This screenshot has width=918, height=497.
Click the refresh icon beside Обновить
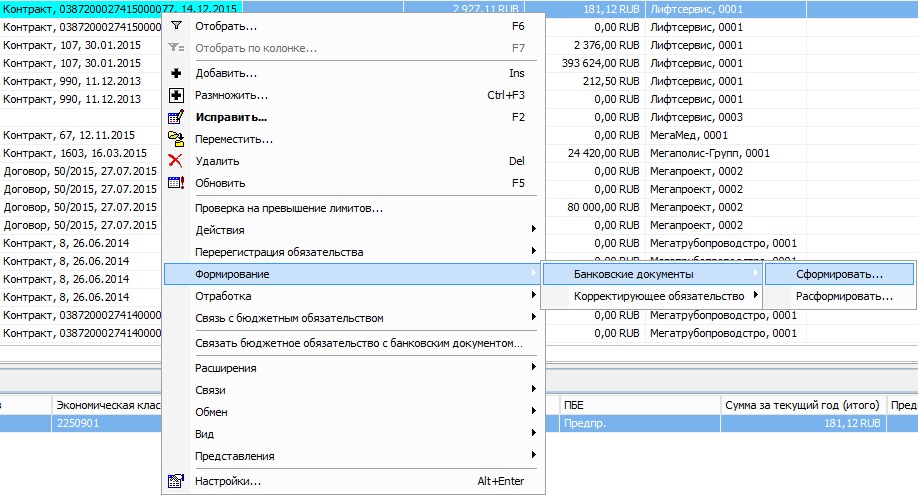(x=177, y=184)
